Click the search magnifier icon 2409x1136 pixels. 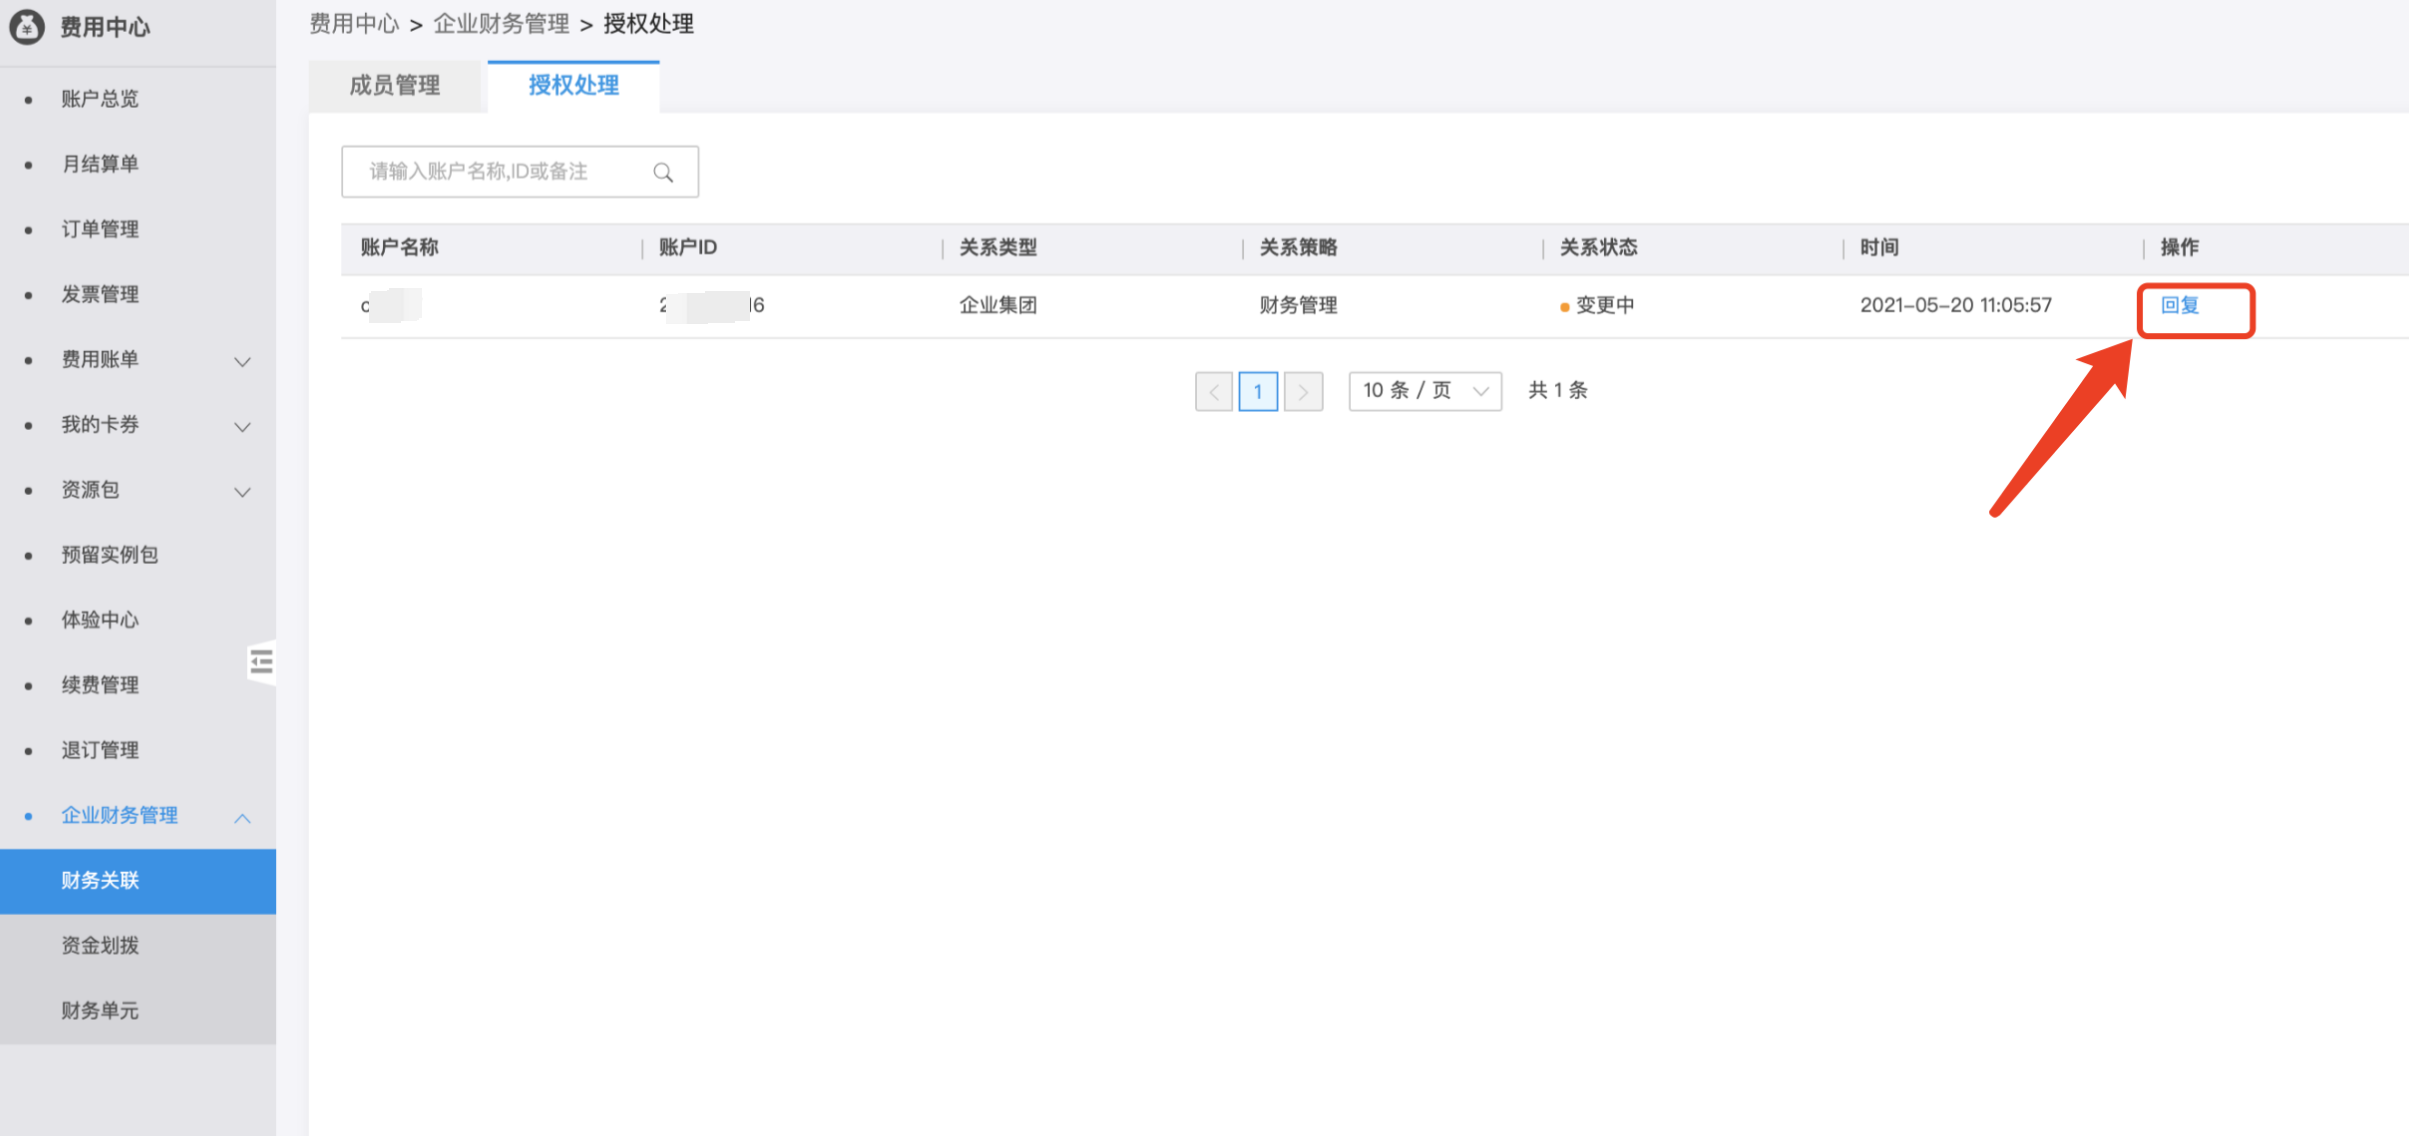coord(663,172)
